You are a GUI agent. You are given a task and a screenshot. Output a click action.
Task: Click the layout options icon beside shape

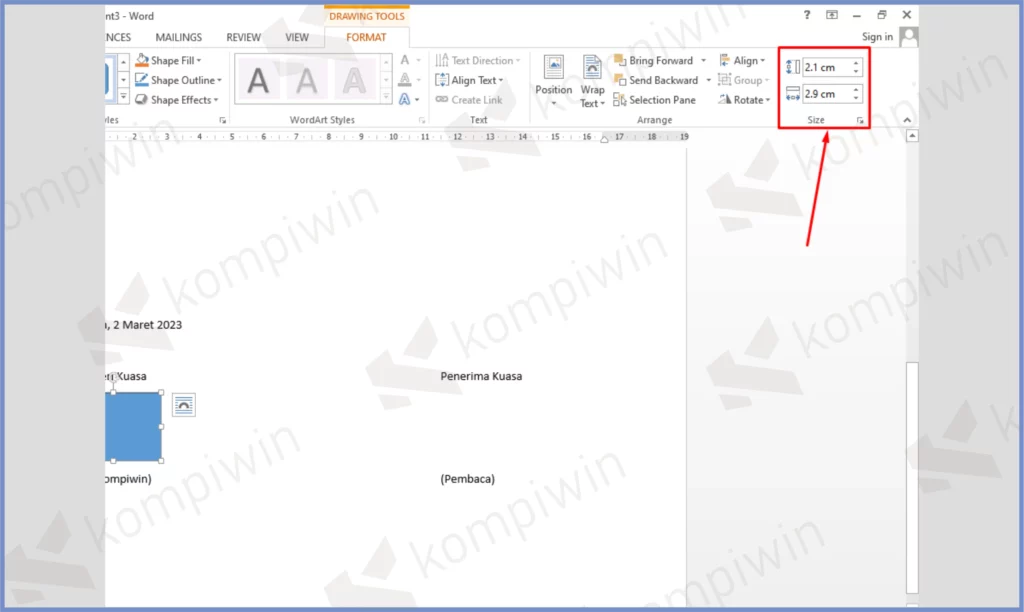tap(183, 404)
